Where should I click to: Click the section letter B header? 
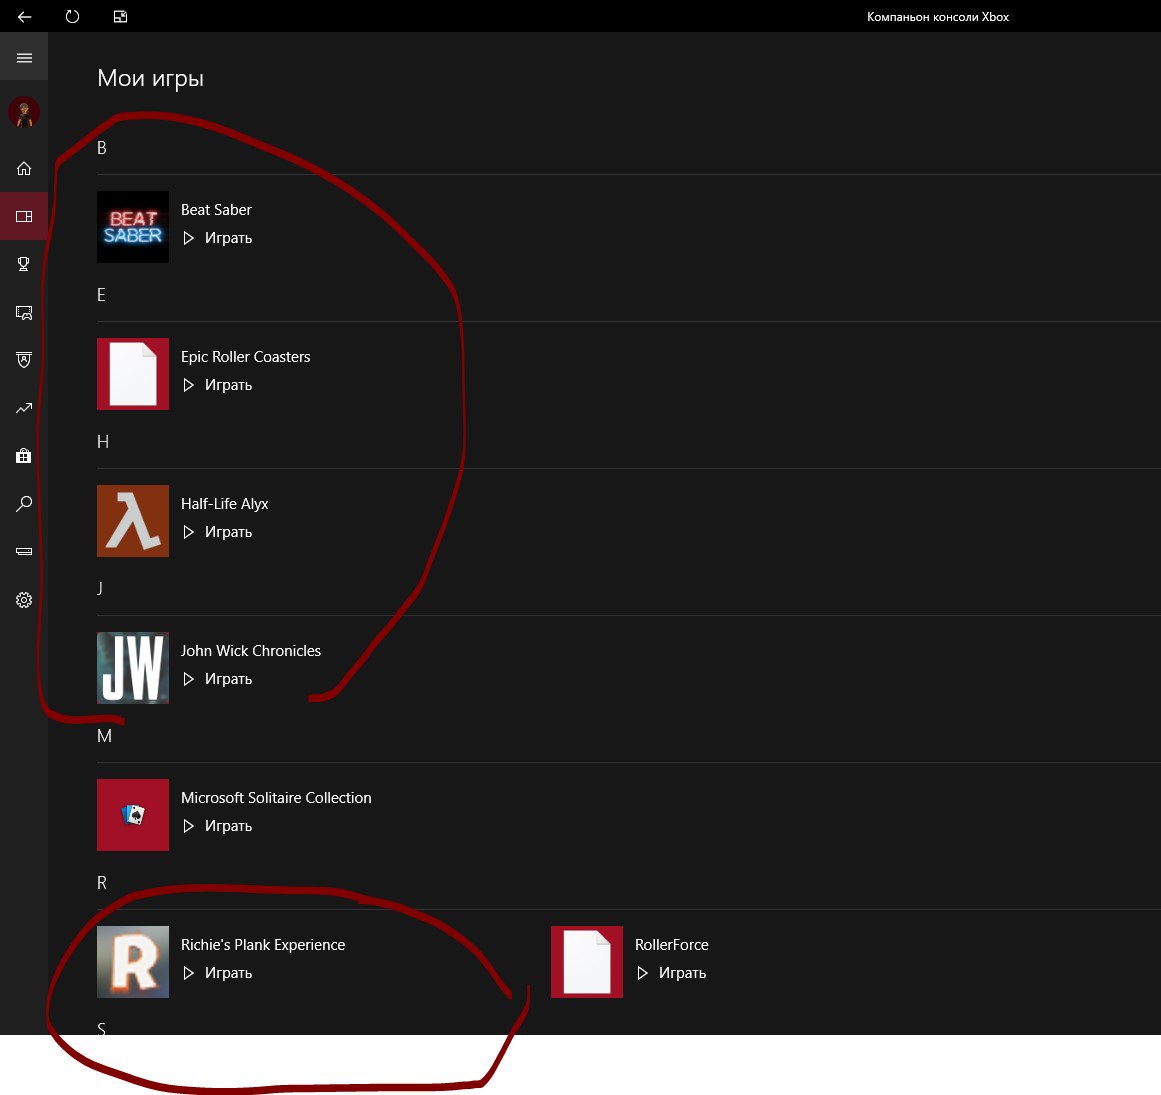[x=102, y=148]
